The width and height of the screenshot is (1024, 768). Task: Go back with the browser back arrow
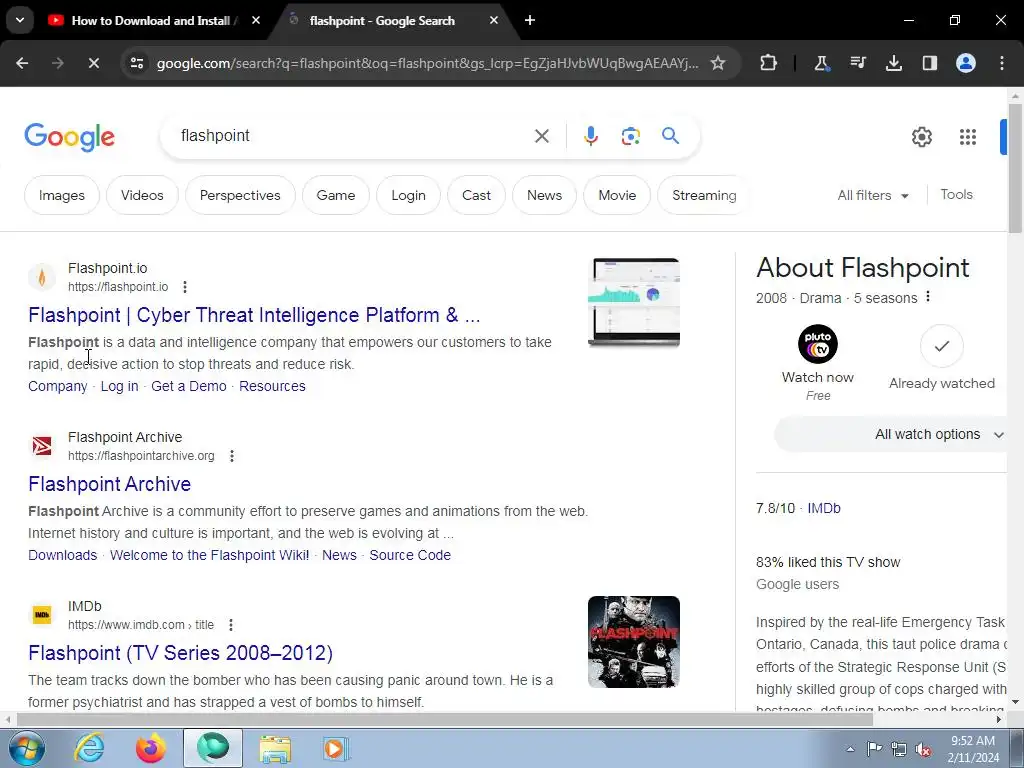tap(22, 63)
